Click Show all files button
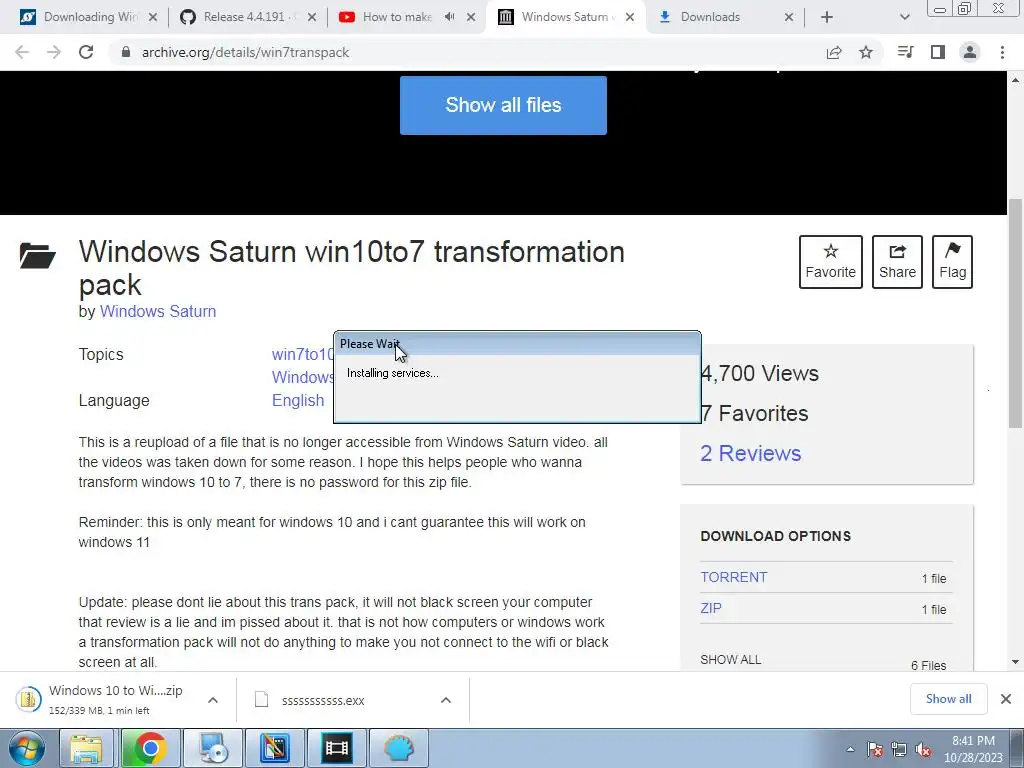1024x768 pixels. tap(503, 105)
